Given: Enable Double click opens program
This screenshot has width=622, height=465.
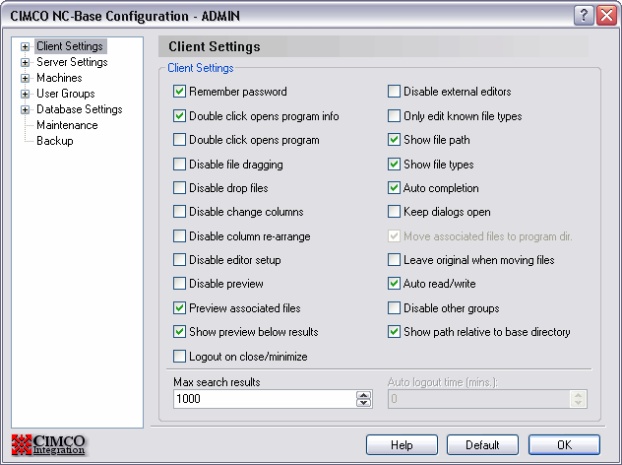Looking at the screenshot, I should [179, 140].
